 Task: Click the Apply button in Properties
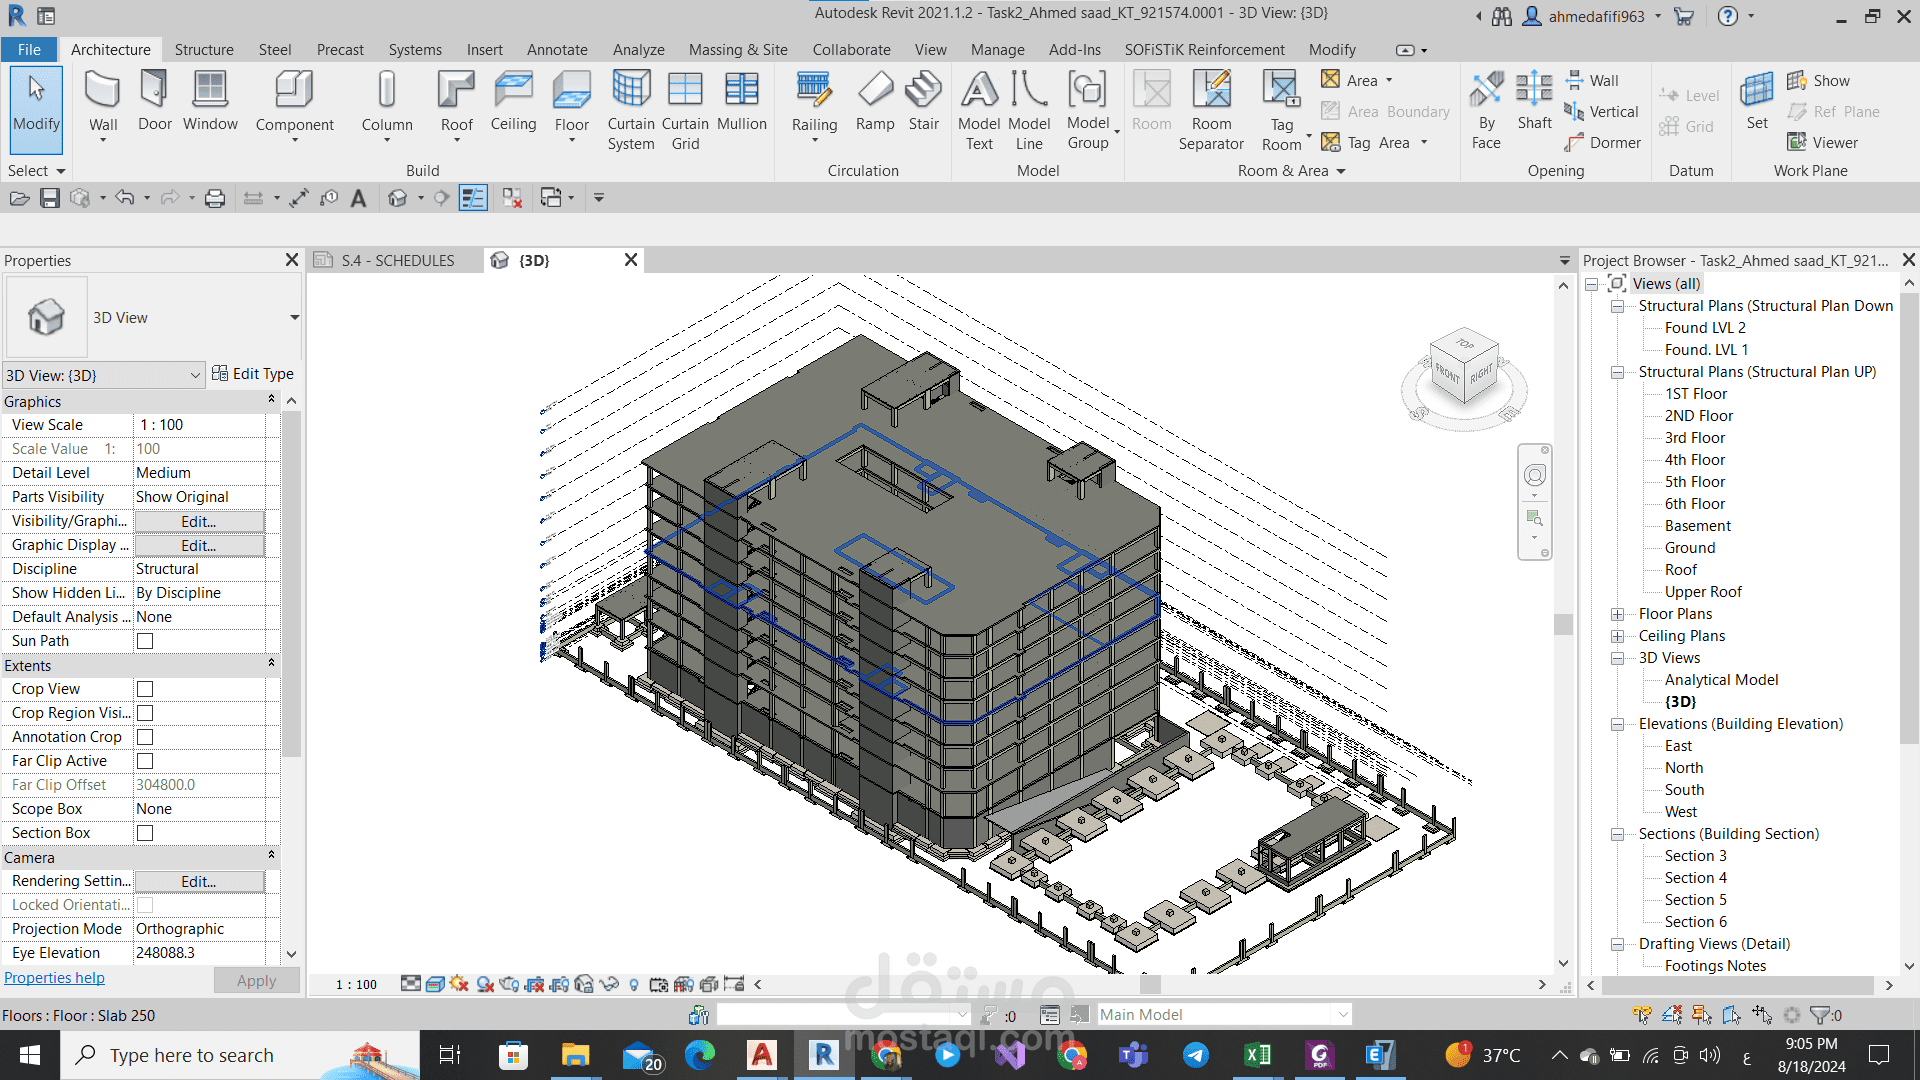pyautogui.click(x=255, y=980)
